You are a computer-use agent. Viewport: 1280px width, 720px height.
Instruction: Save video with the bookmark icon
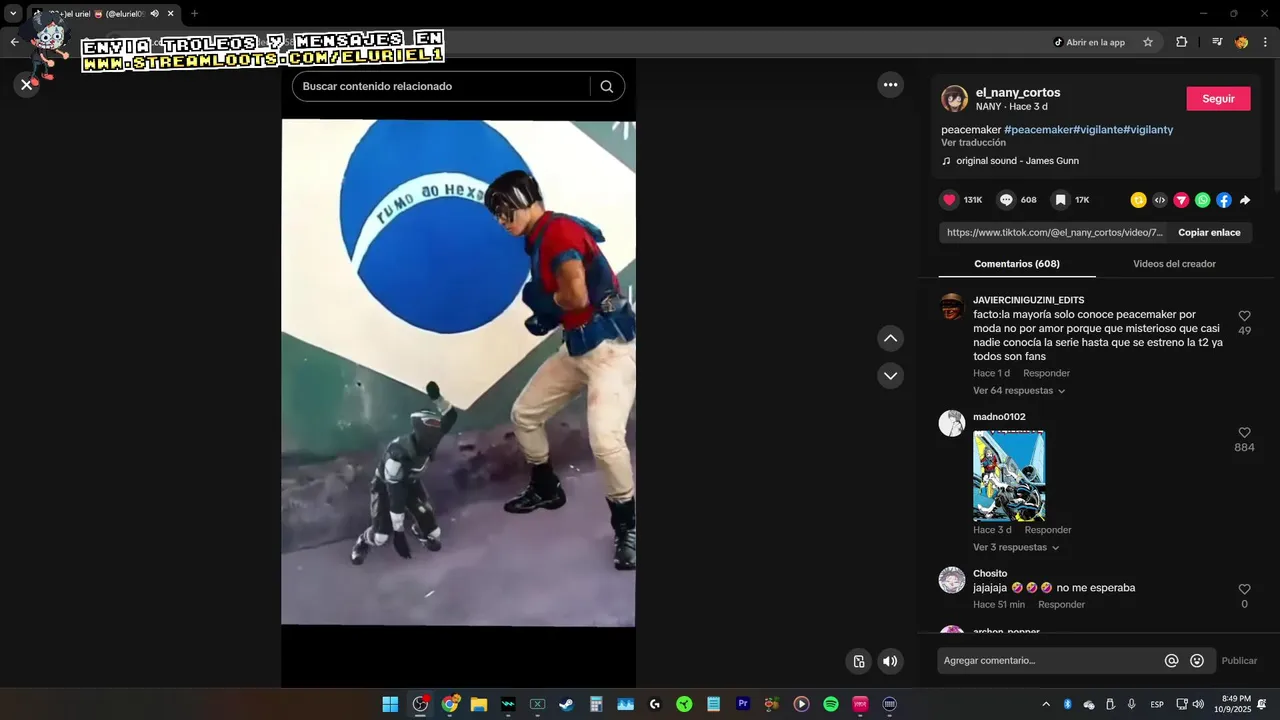1061,200
